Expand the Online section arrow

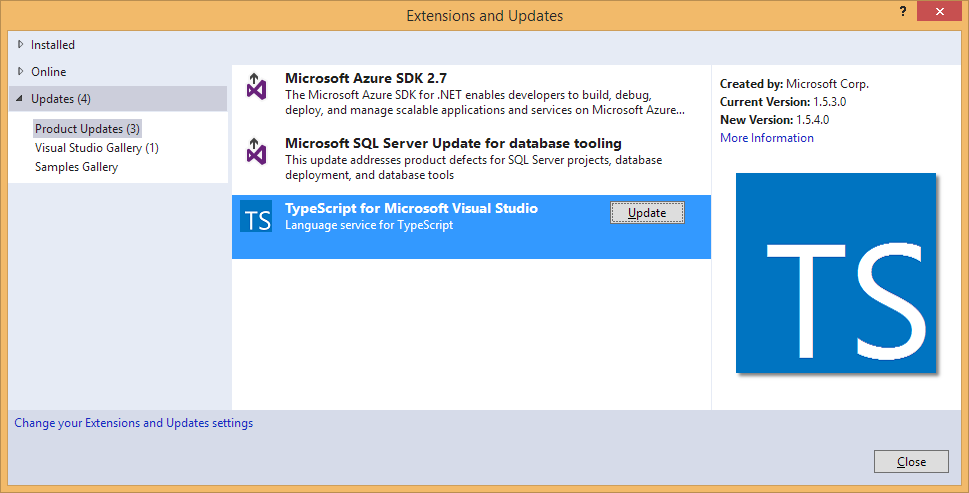(x=20, y=71)
